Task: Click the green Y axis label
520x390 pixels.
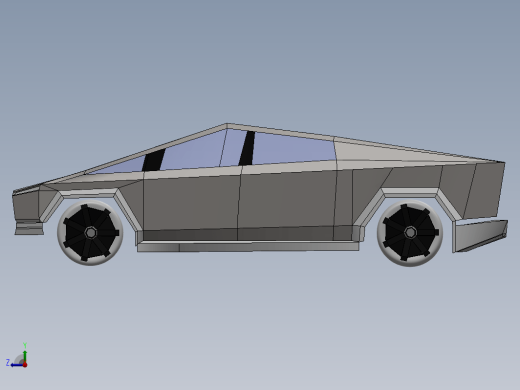Action: [x=25, y=345]
